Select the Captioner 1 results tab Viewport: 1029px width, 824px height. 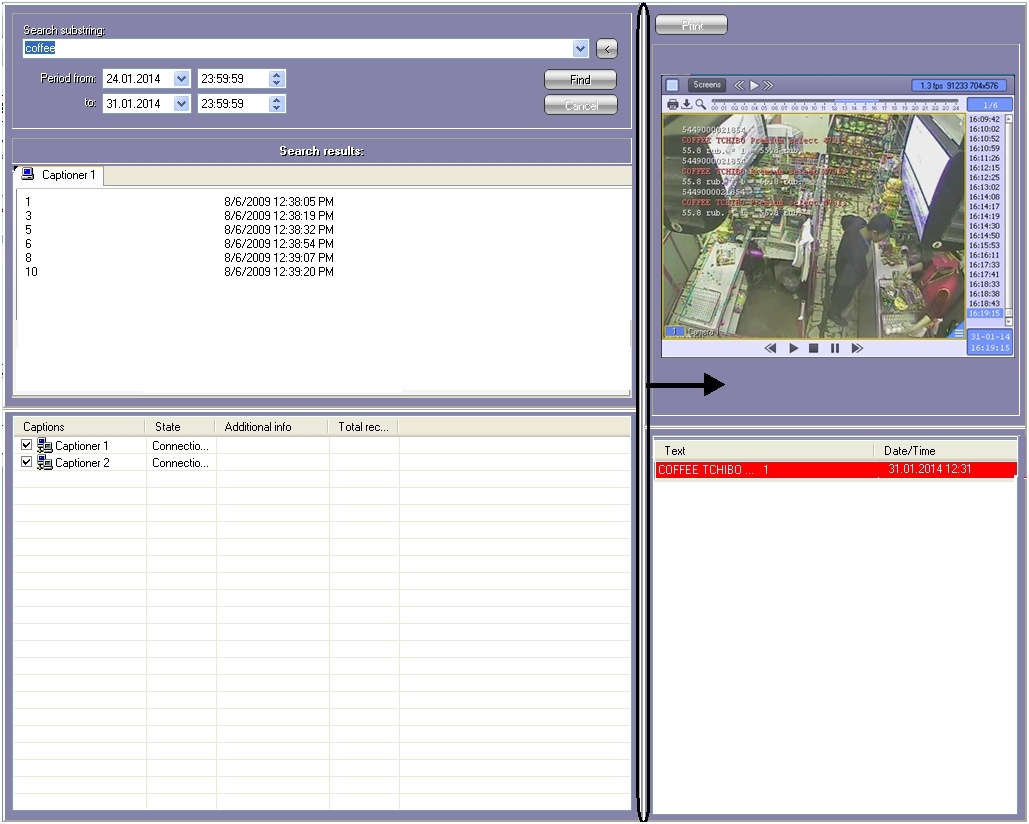(60, 176)
